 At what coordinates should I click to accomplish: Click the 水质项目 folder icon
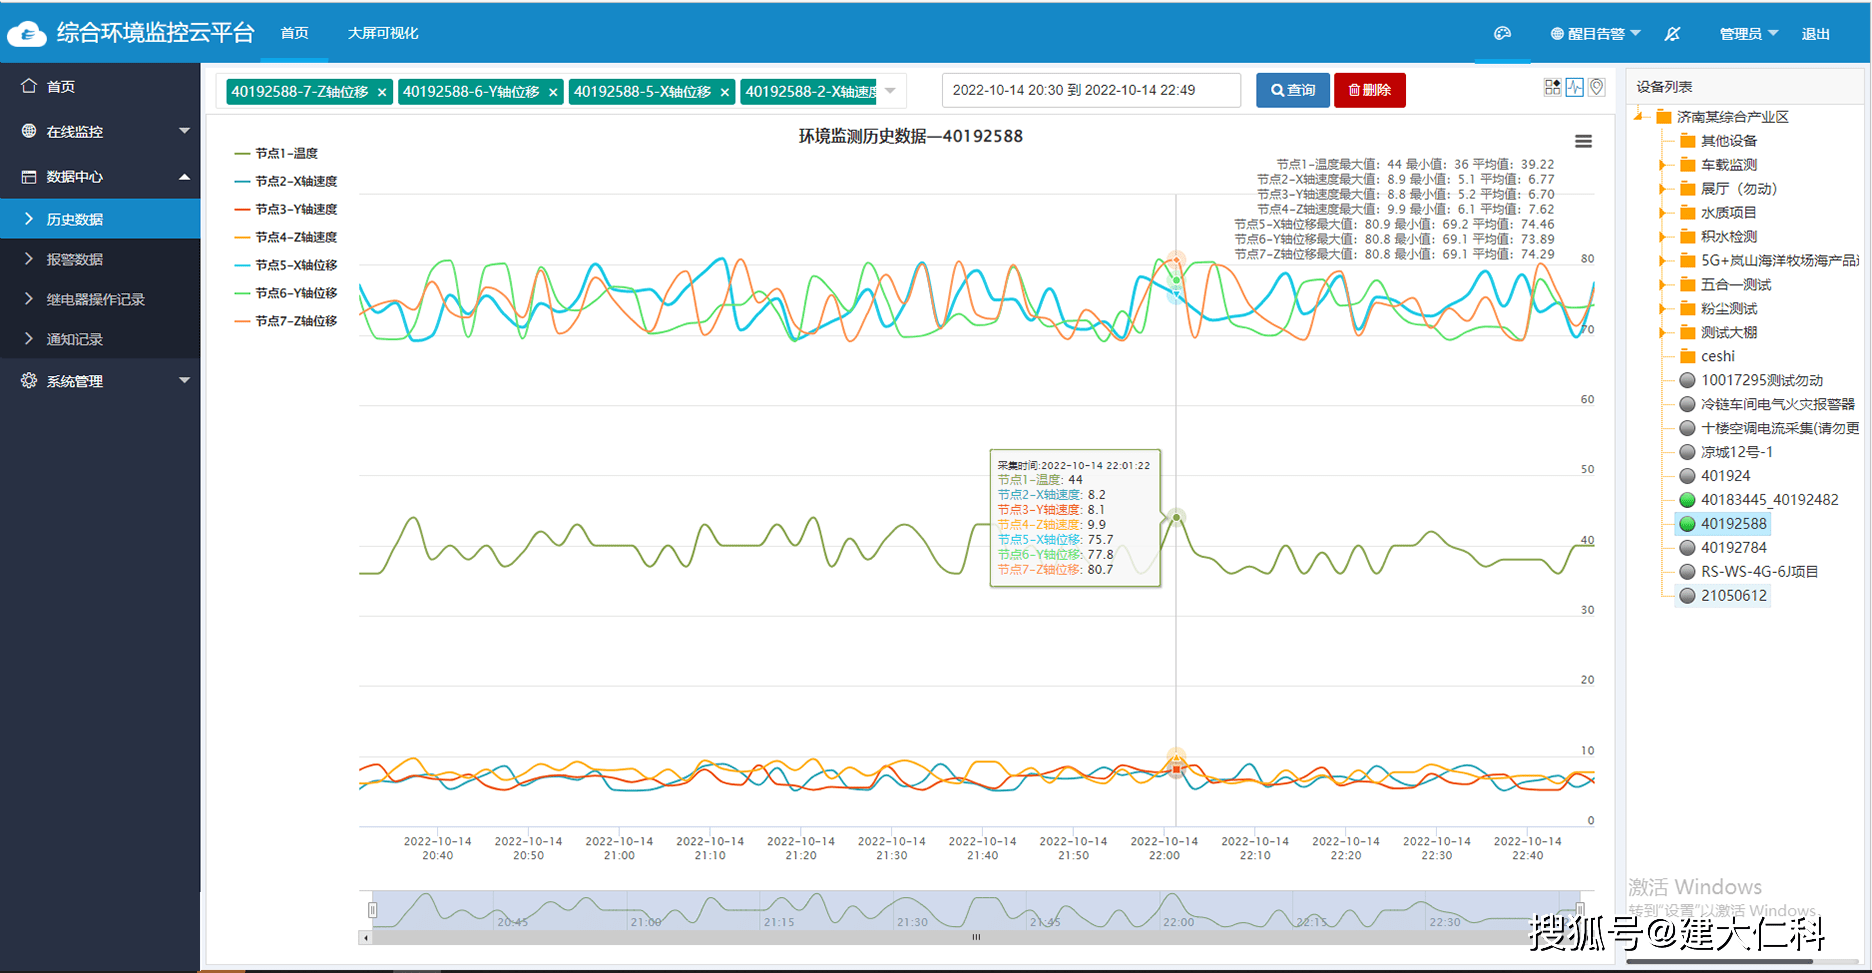click(x=1688, y=212)
